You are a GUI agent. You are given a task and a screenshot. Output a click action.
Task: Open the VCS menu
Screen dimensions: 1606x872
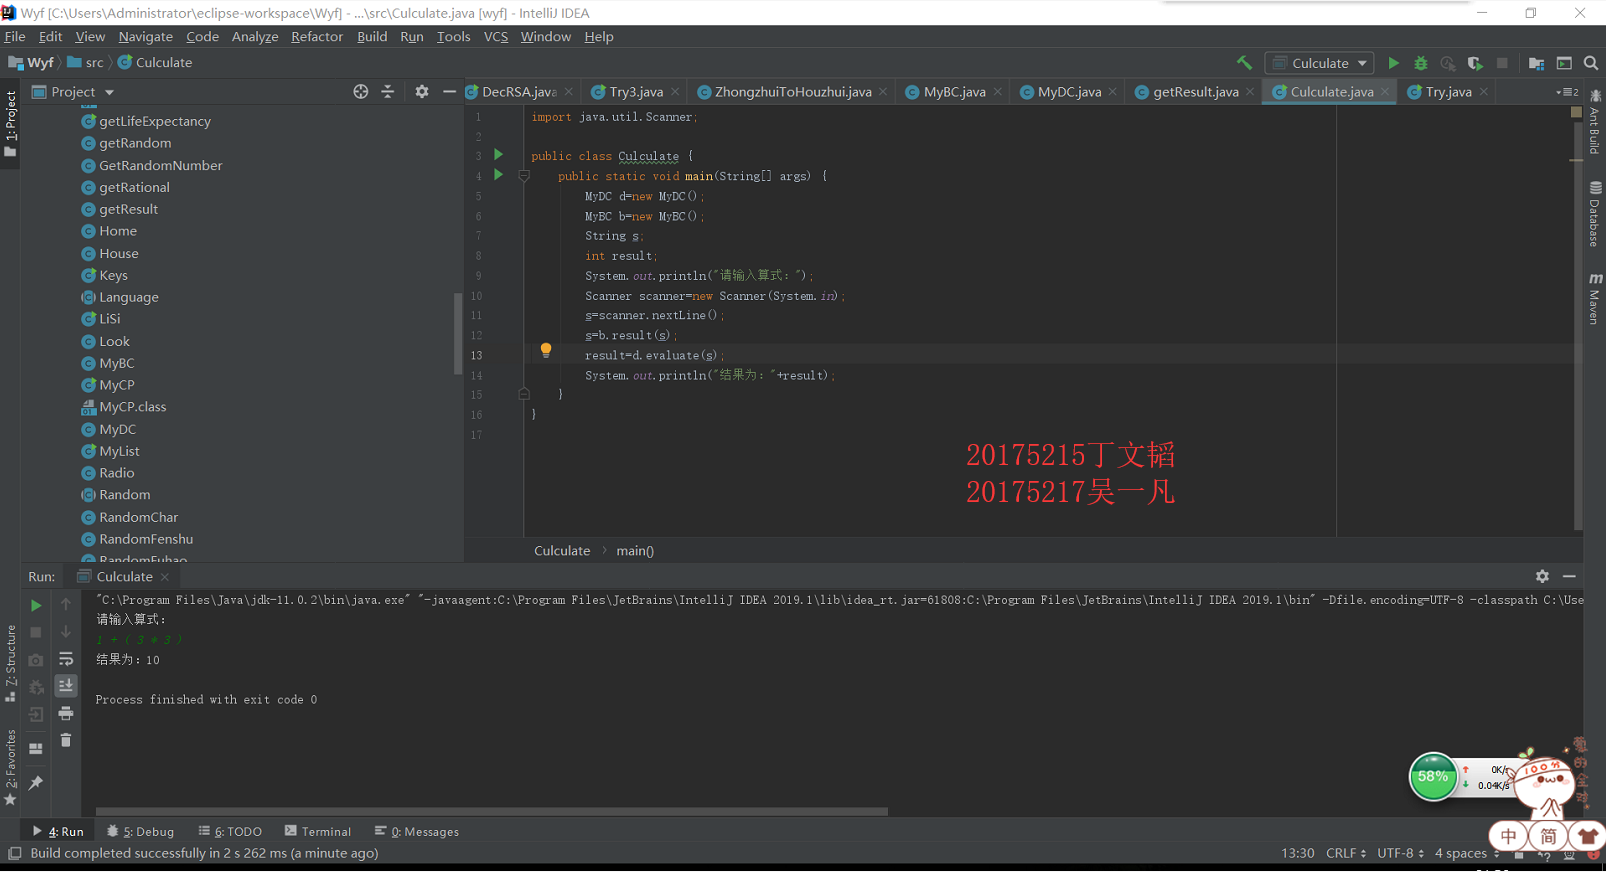[x=496, y=37]
